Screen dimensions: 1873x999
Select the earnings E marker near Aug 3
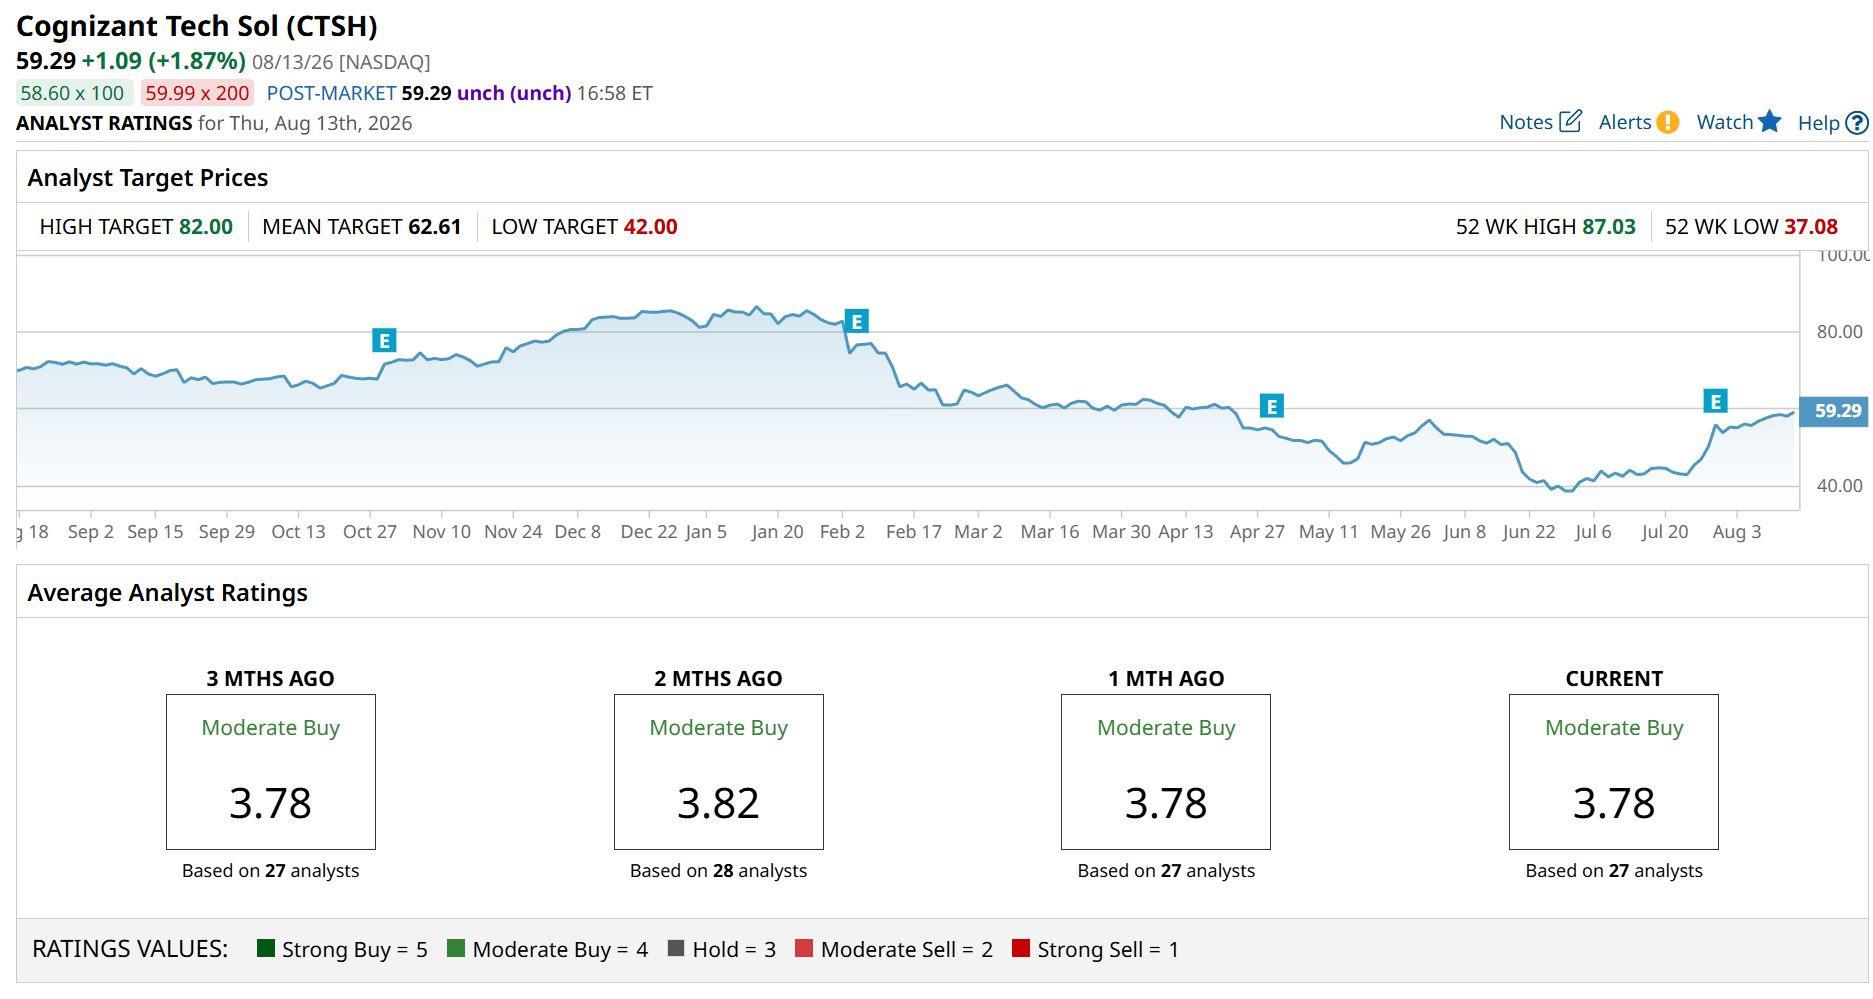click(x=1715, y=402)
